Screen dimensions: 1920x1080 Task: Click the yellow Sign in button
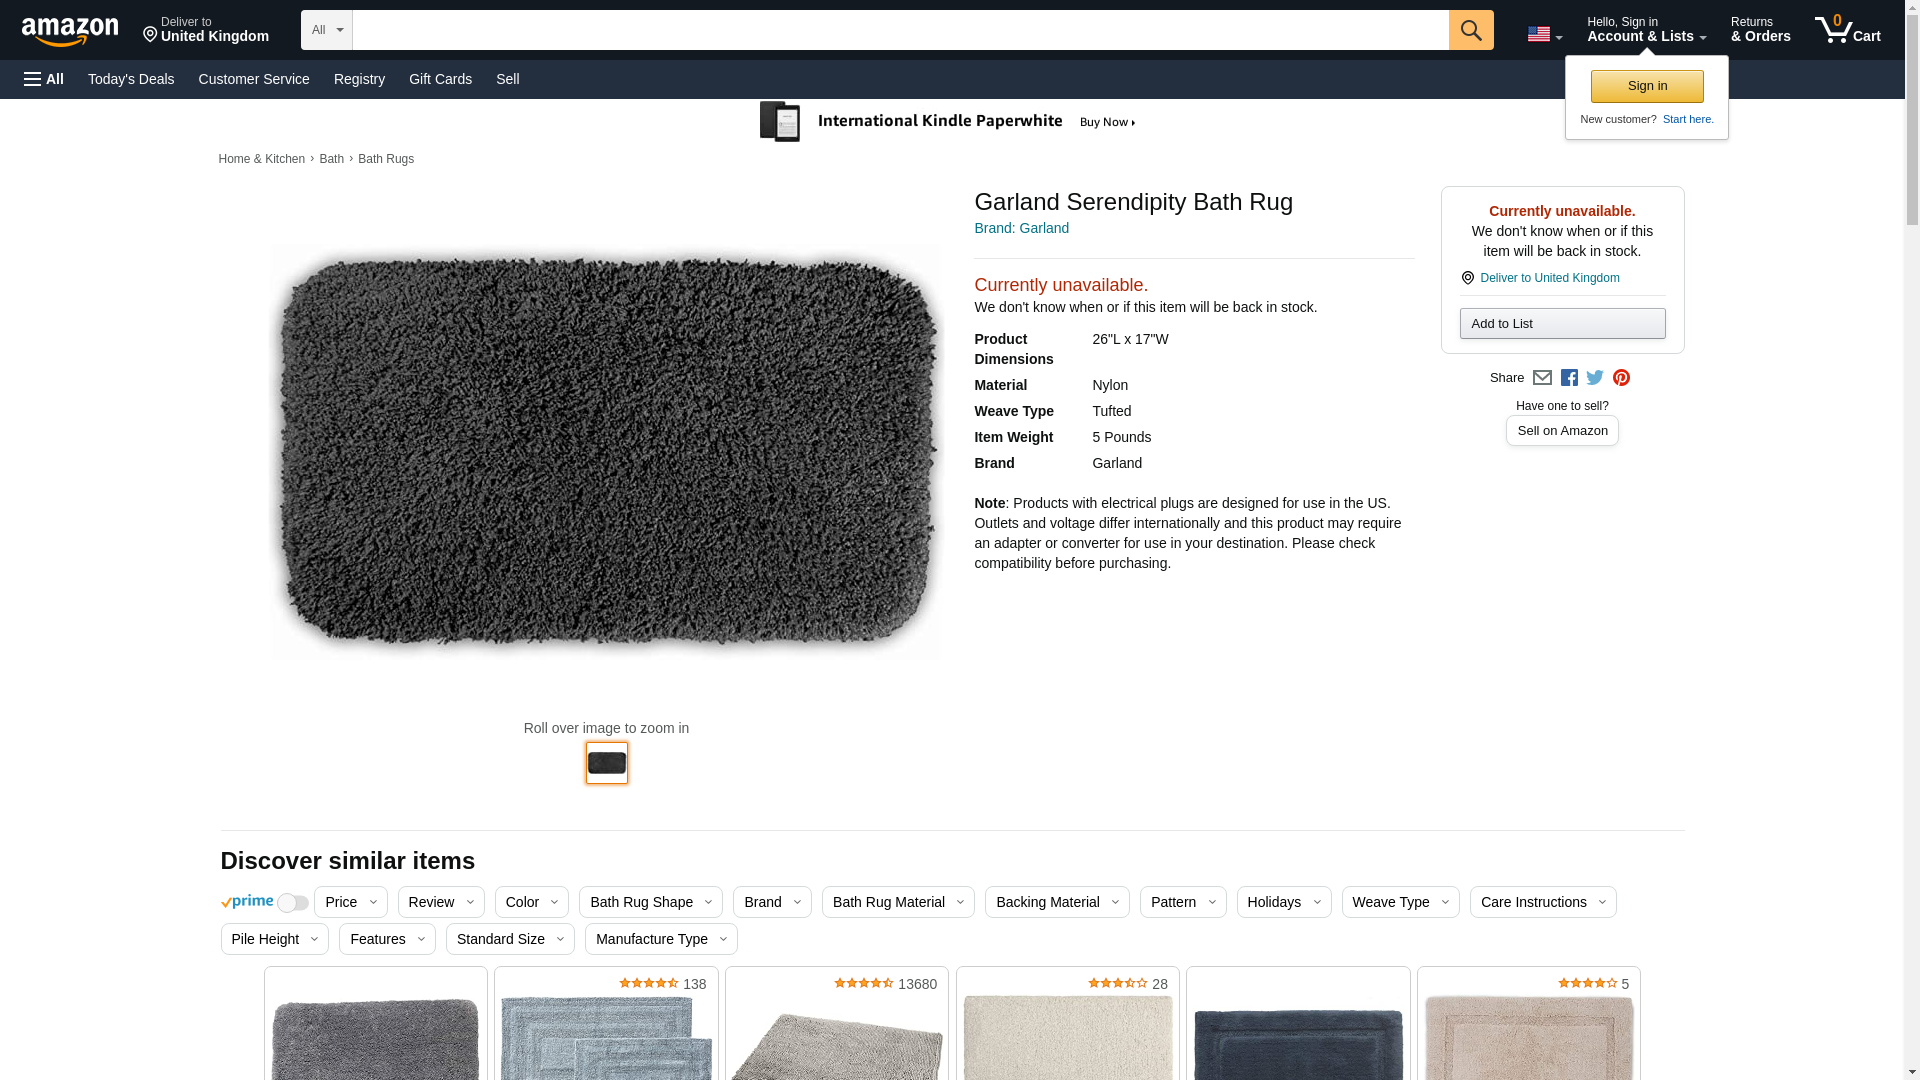tap(1646, 86)
